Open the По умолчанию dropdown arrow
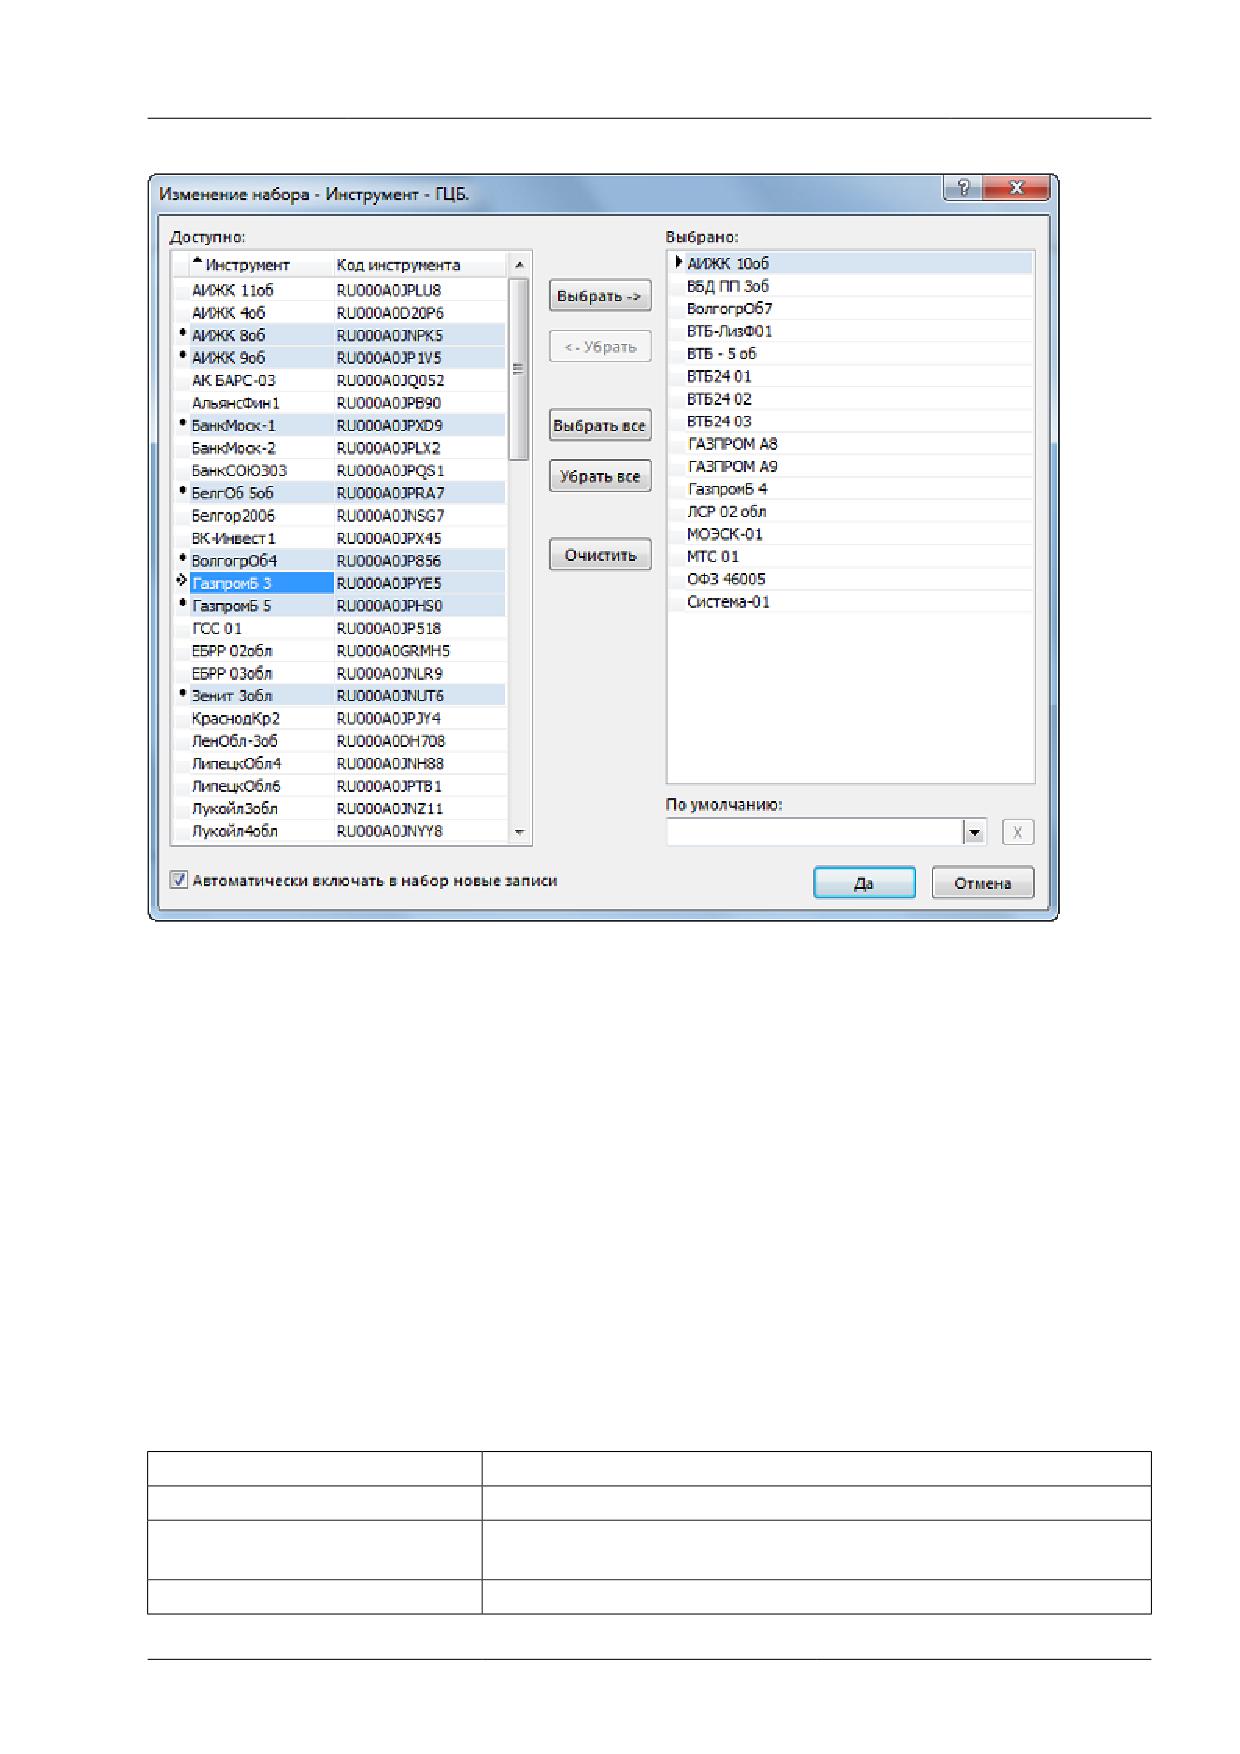This screenshot has height=1754, width=1240. [974, 832]
